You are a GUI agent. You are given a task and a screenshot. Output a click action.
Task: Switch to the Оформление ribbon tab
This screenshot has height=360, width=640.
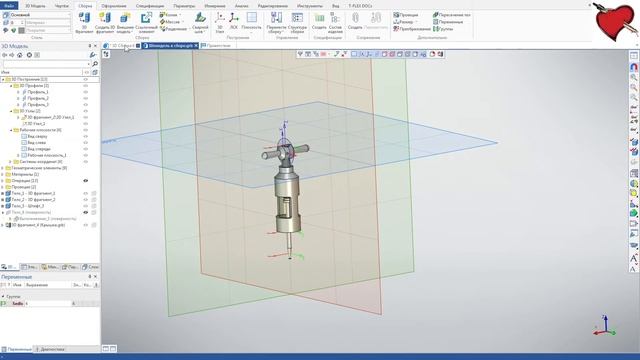tap(113, 6)
